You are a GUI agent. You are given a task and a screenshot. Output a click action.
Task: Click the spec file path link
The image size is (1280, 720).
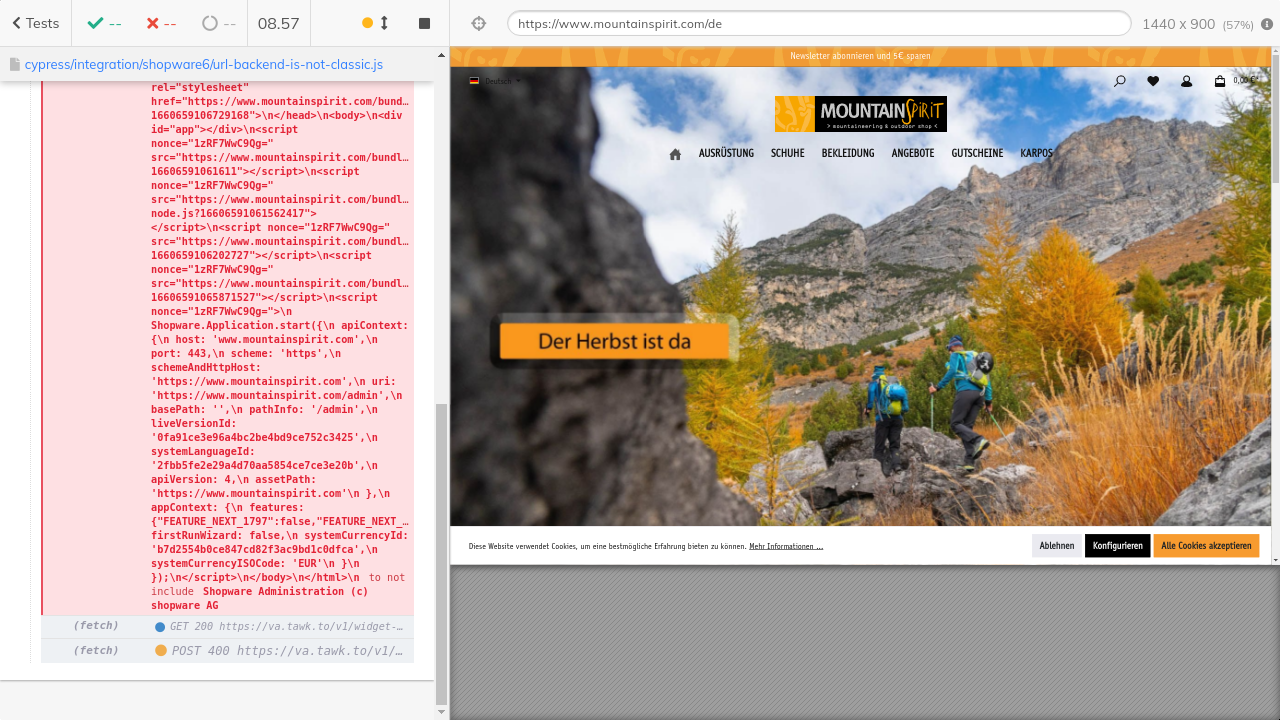coord(203,64)
